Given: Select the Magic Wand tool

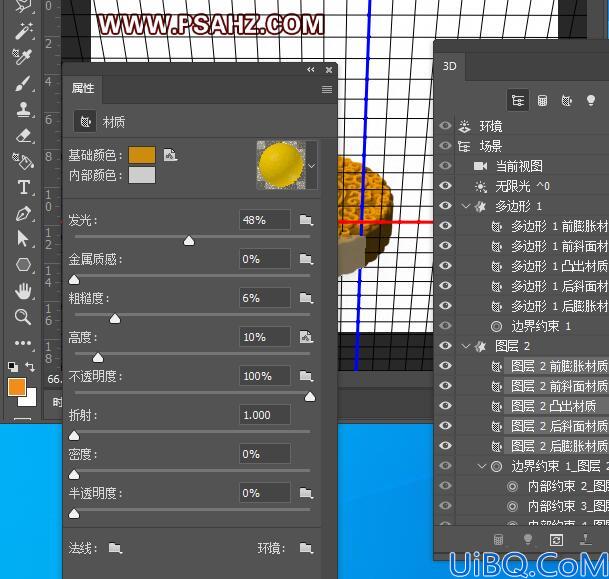Looking at the screenshot, I should click(x=23, y=31).
